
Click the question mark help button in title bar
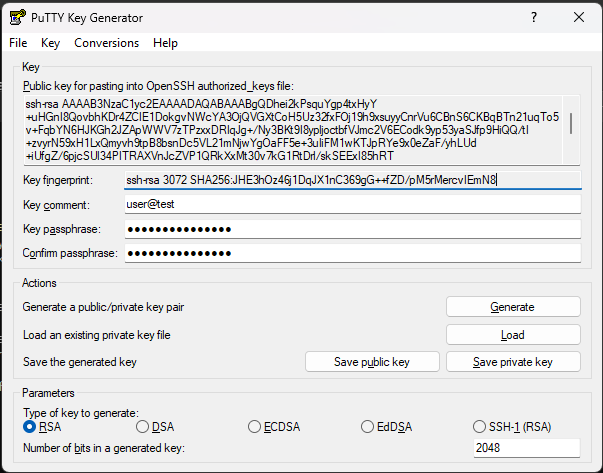click(x=534, y=17)
